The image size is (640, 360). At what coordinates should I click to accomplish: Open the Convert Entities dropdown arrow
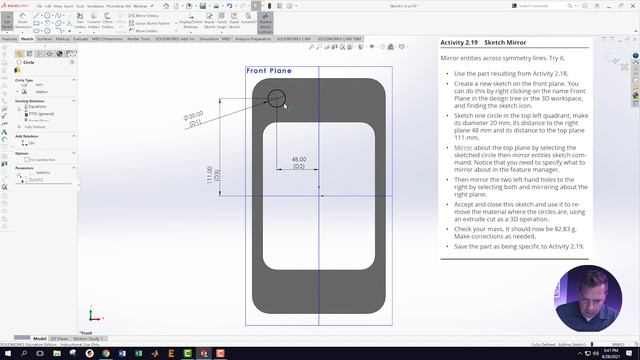point(93,32)
